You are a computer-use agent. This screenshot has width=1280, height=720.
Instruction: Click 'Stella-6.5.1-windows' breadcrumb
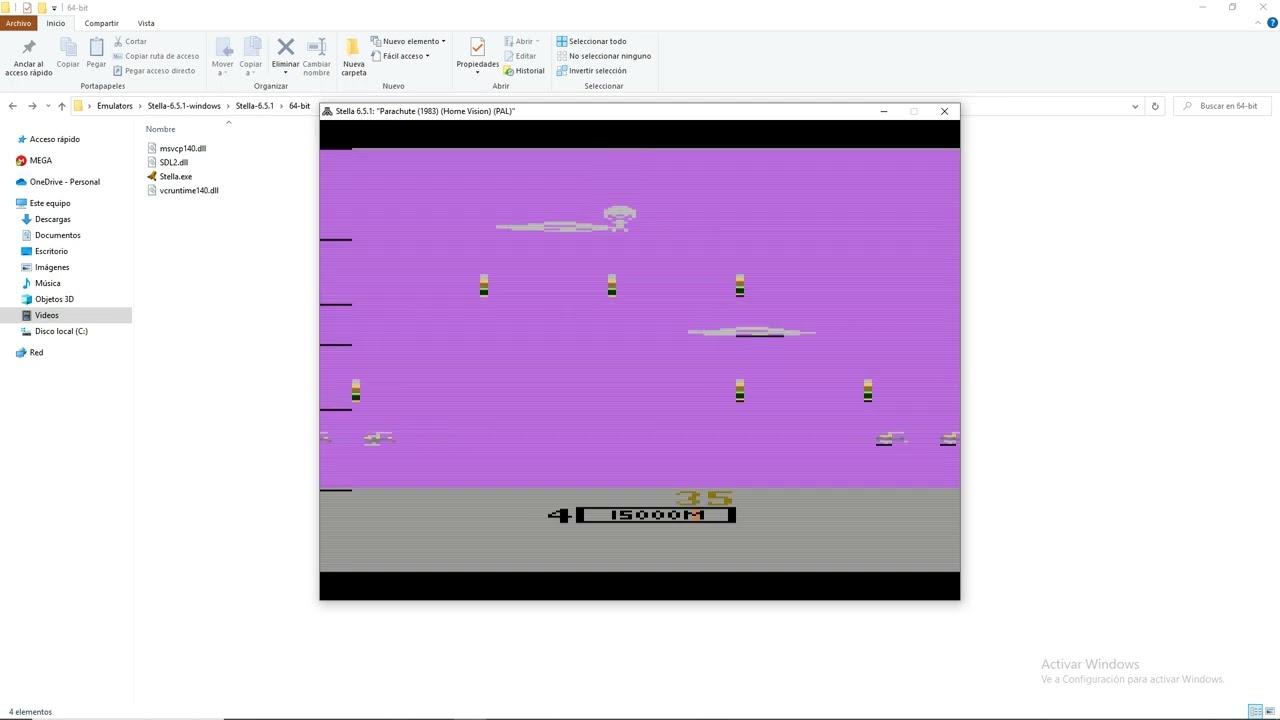pyautogui.click(x=184, y=106)
